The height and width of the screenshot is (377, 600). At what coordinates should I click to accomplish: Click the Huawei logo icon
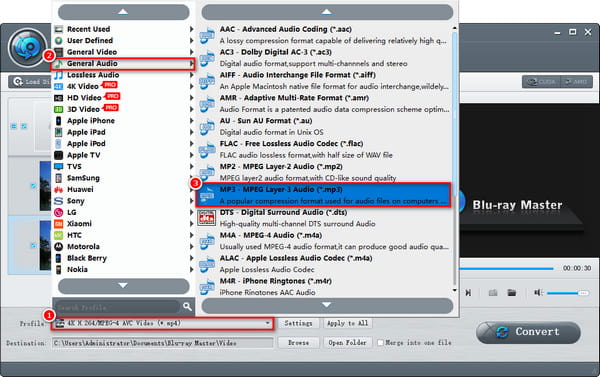tap(59, 189)
